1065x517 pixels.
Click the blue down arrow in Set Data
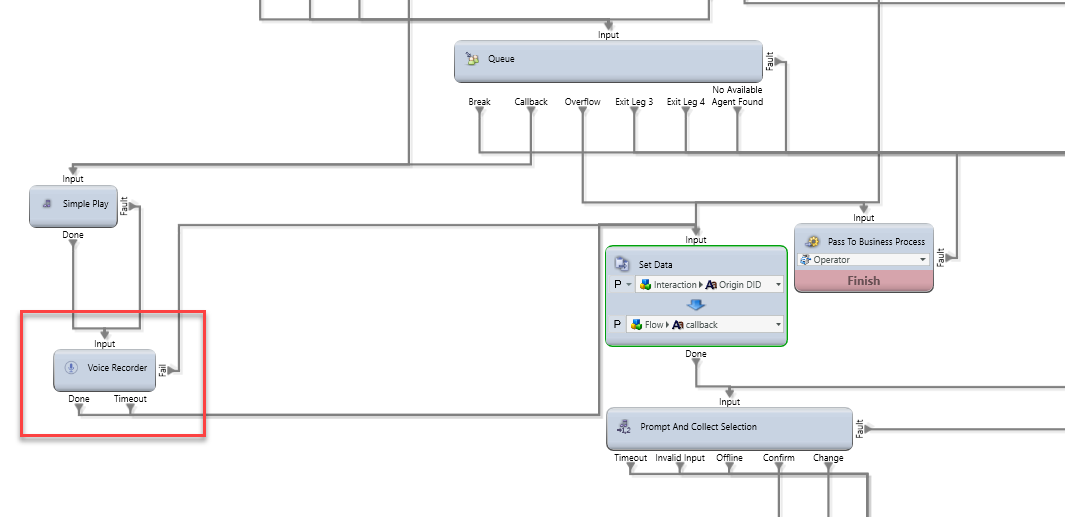click(696, 305)
